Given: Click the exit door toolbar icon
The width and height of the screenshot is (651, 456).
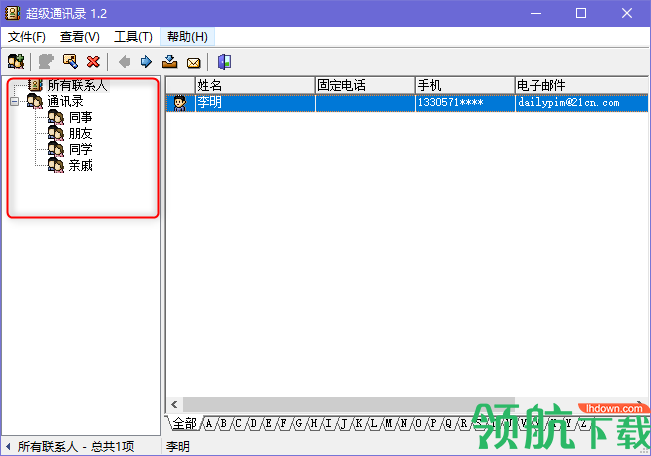Looking at the screenshot, I should tap(224, 62).
